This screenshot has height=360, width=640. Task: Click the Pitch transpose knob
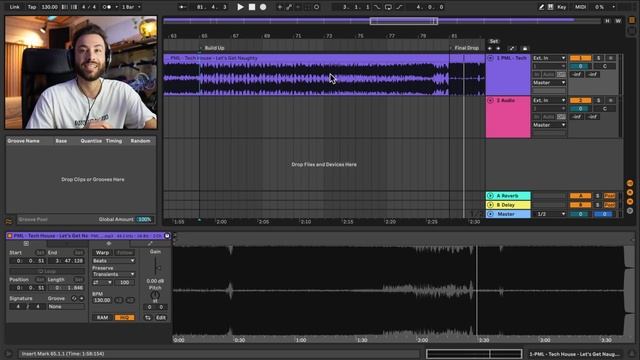(155, 295)
